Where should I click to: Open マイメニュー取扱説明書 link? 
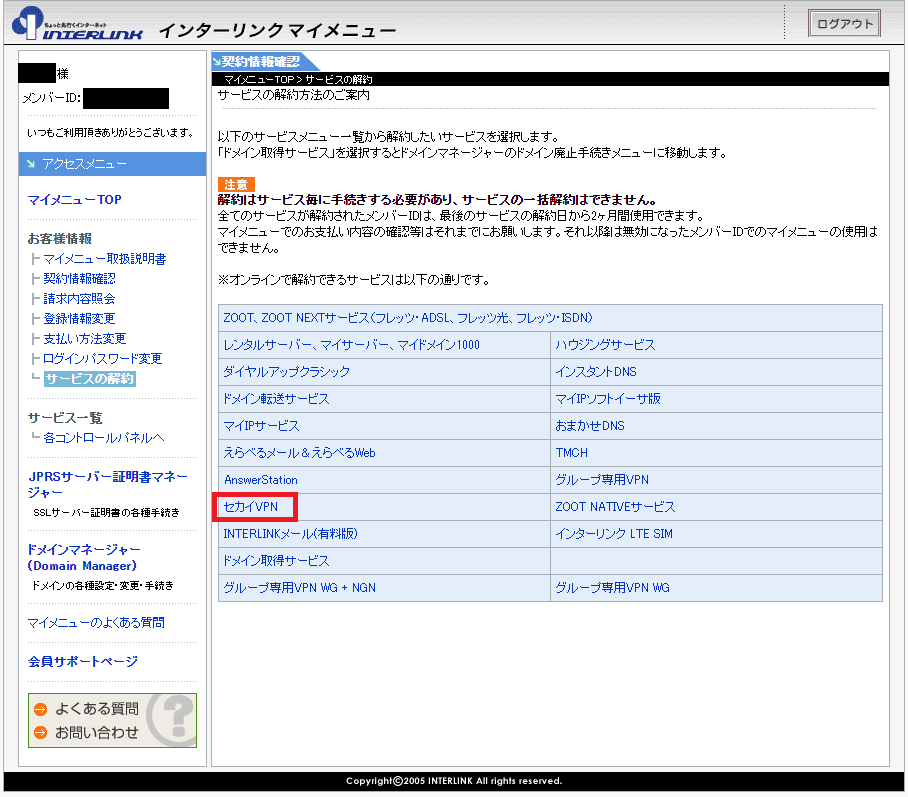(x=105, y=259)
